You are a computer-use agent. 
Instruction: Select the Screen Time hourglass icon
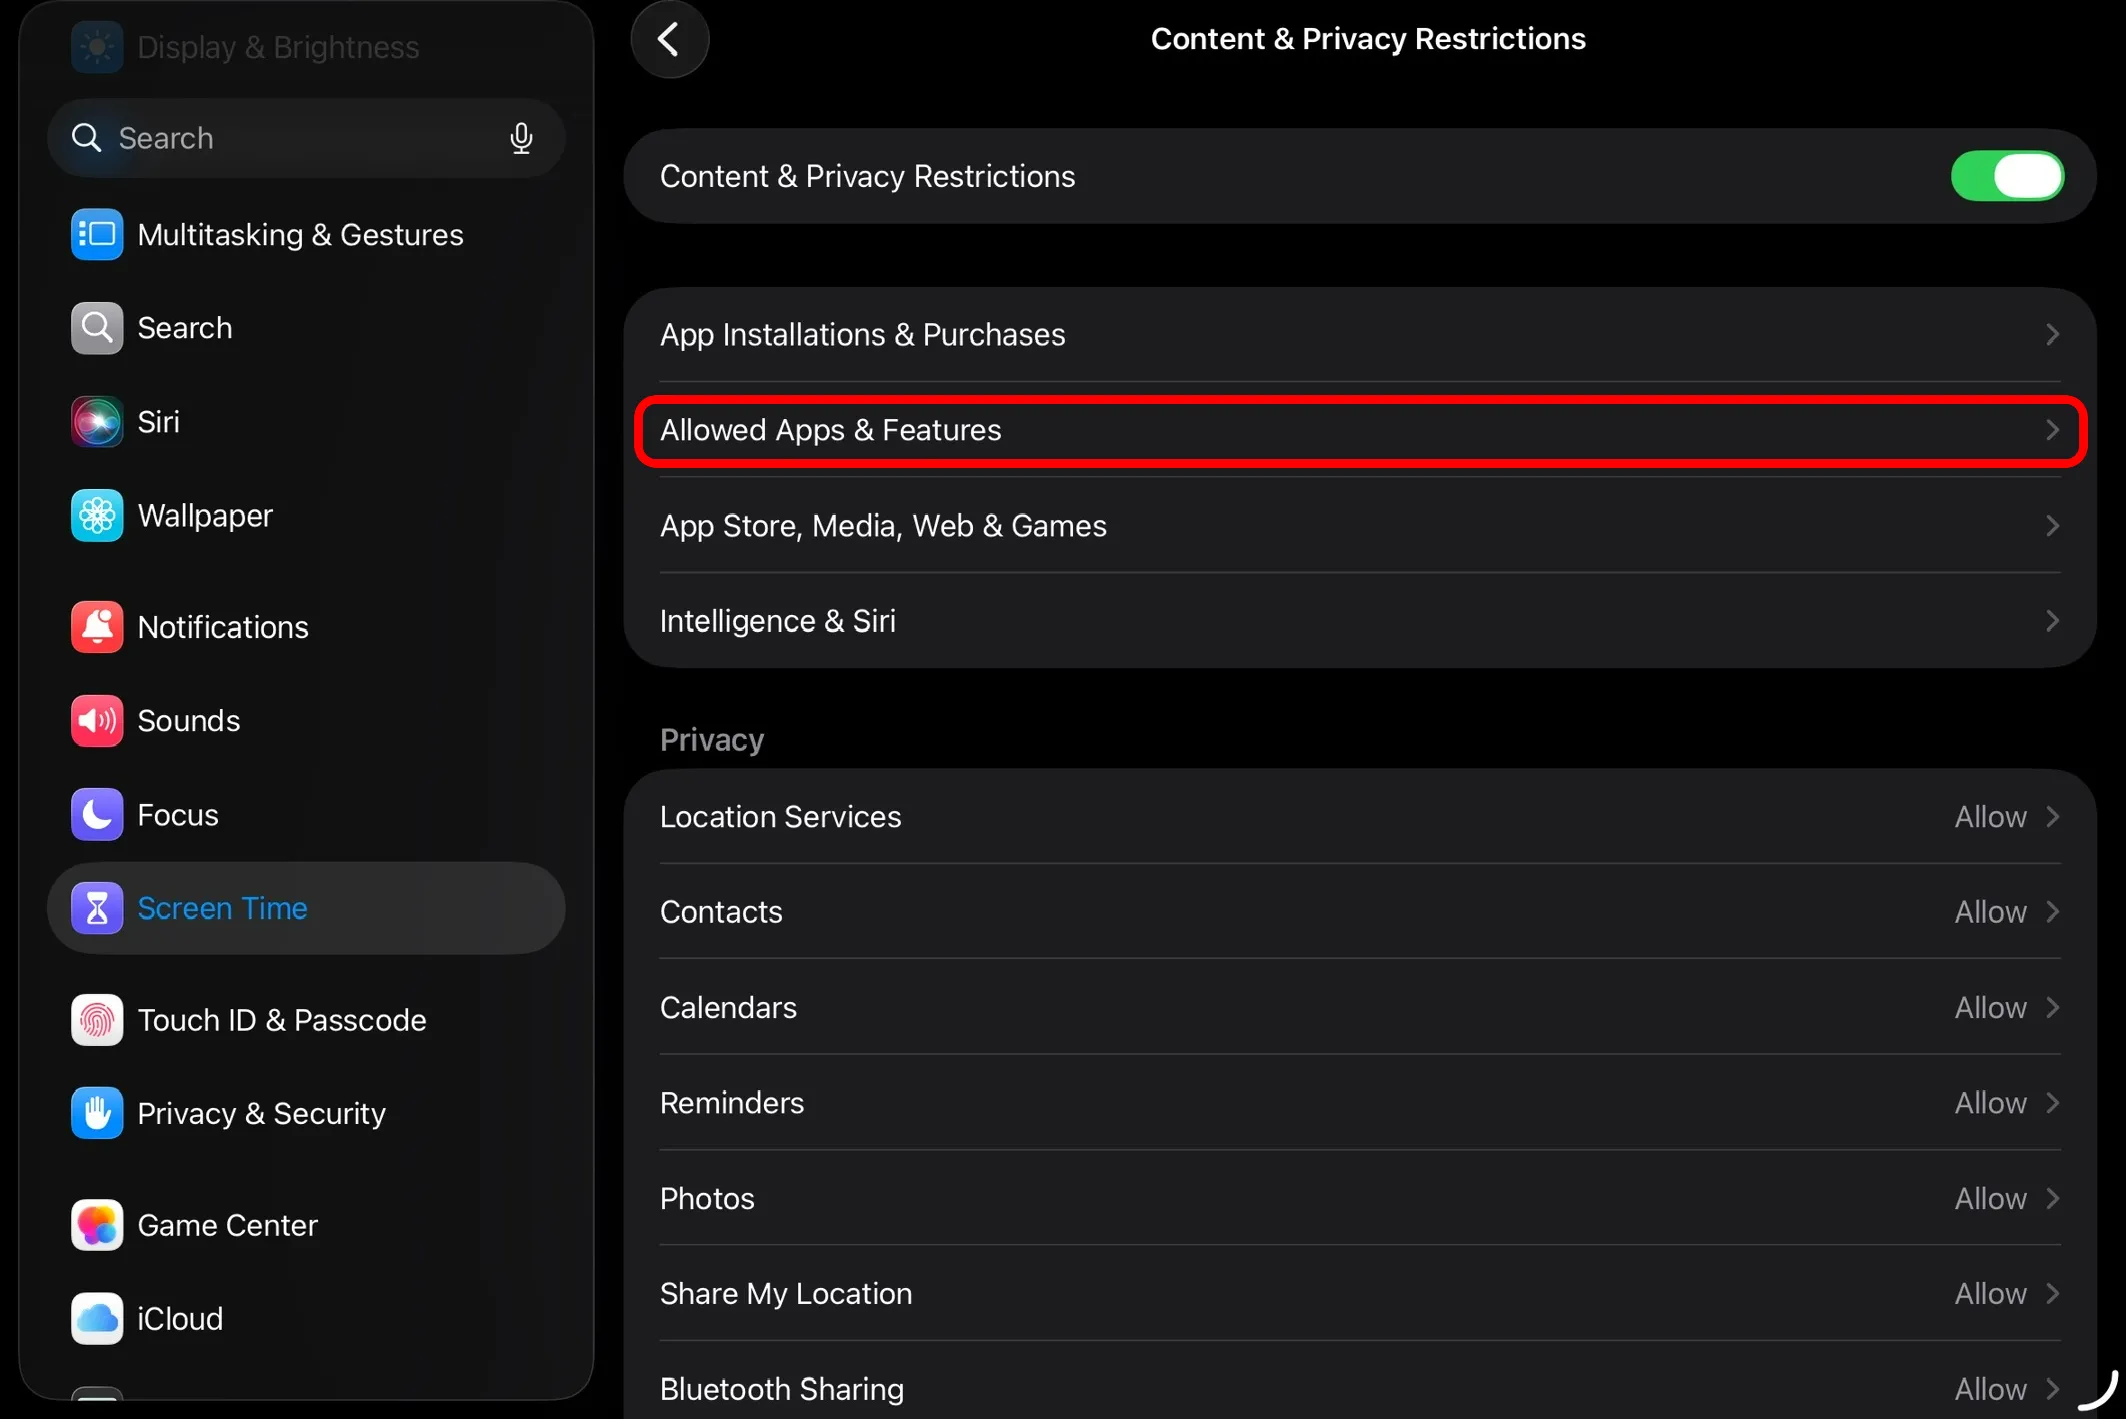point(97,908)
